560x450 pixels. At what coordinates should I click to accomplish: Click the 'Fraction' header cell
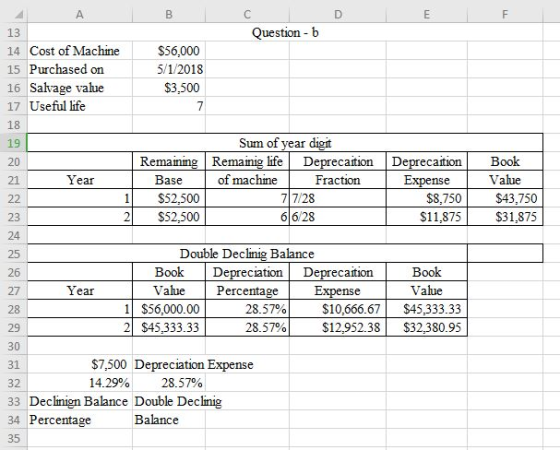[338, 180]
